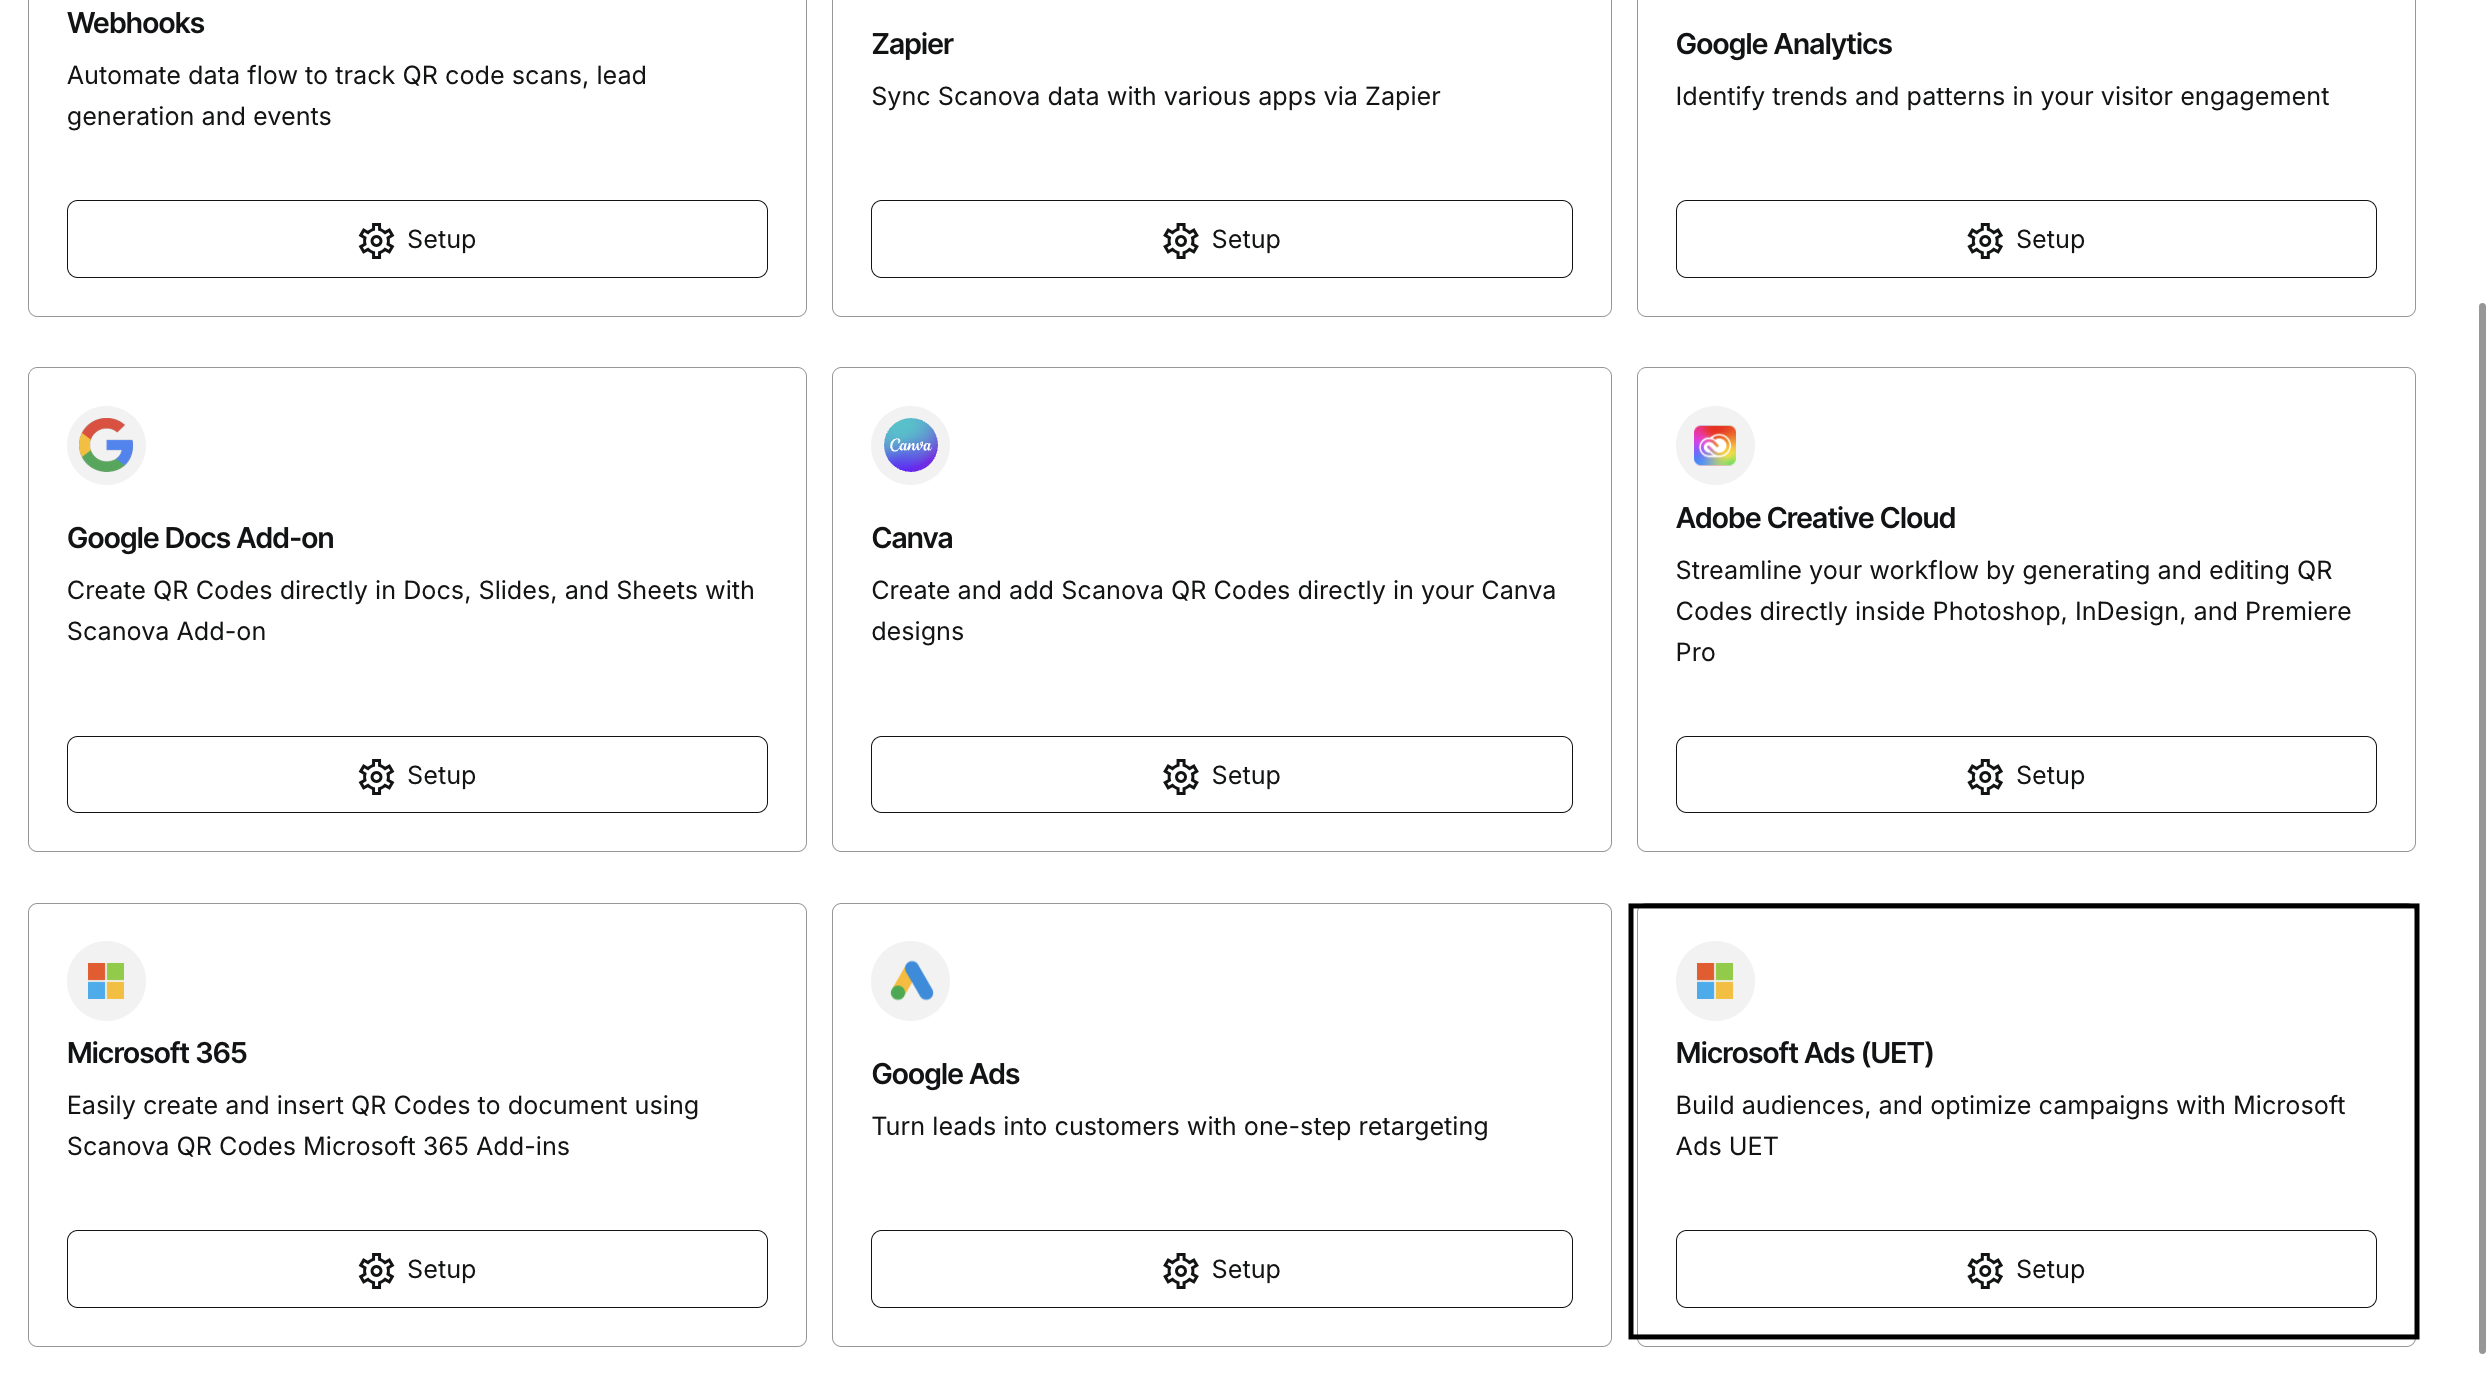Image resolution: width=2486 pixels, height=1378 pixels.
Task: Click the Google Ads logo icon
Action: pyautogui.click(x=910, y=981)
